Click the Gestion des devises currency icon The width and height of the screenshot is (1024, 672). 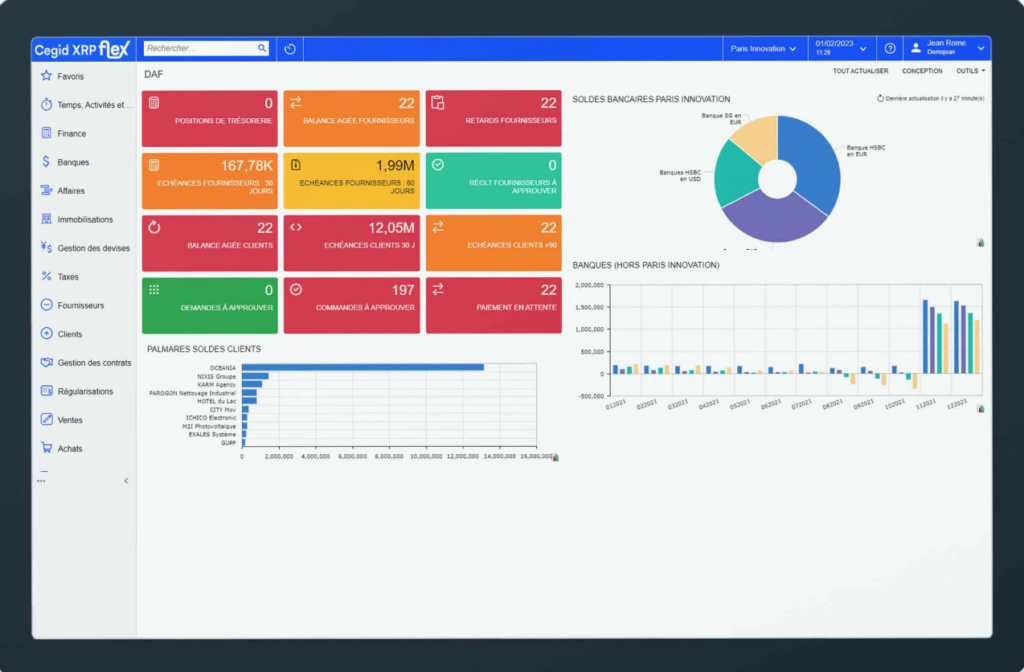pos(46,248)
